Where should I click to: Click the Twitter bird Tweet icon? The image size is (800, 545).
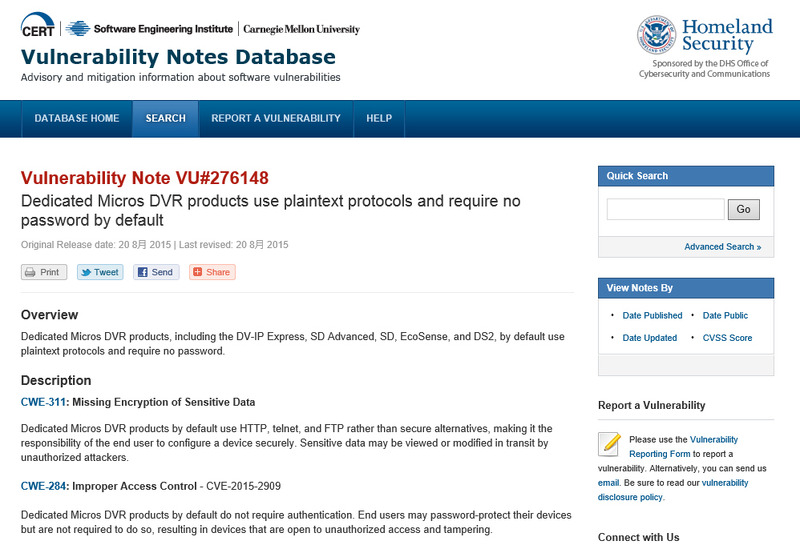87,272
